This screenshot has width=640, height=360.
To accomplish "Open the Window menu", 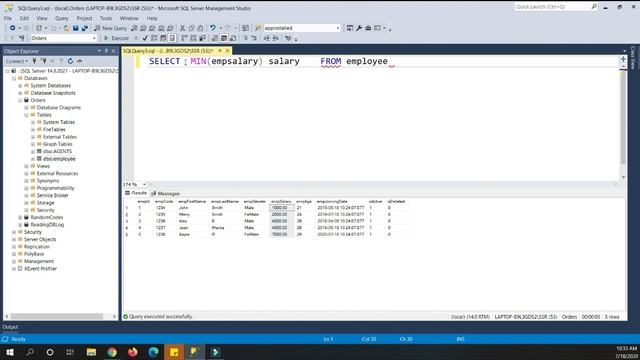I will tap(129, 18).
